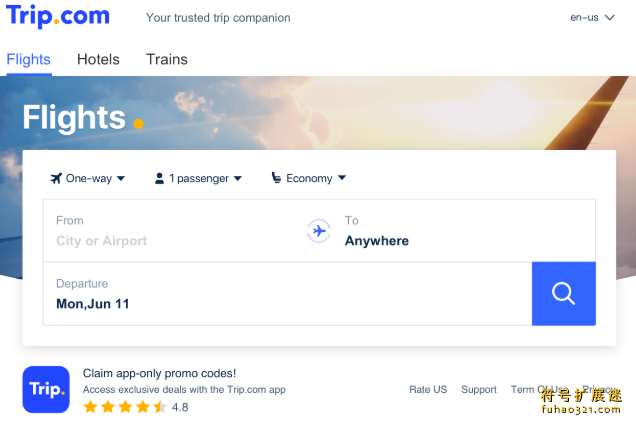The width and height of the screenshot is (636, 424).
Task: Click the swap origin and destination plane icon
Action: click(x=319, y=231)
